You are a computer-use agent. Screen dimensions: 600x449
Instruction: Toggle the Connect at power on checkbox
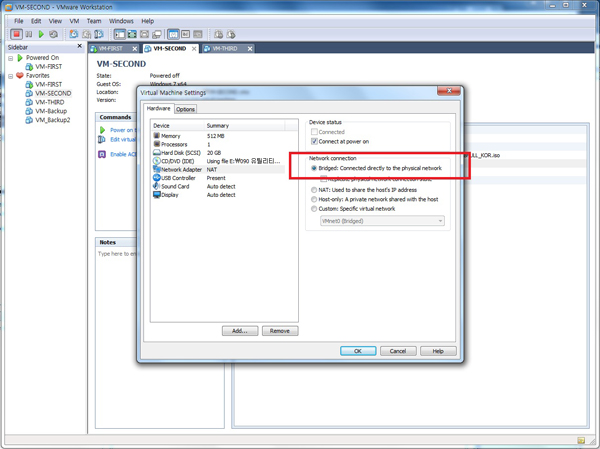point(314,142)
